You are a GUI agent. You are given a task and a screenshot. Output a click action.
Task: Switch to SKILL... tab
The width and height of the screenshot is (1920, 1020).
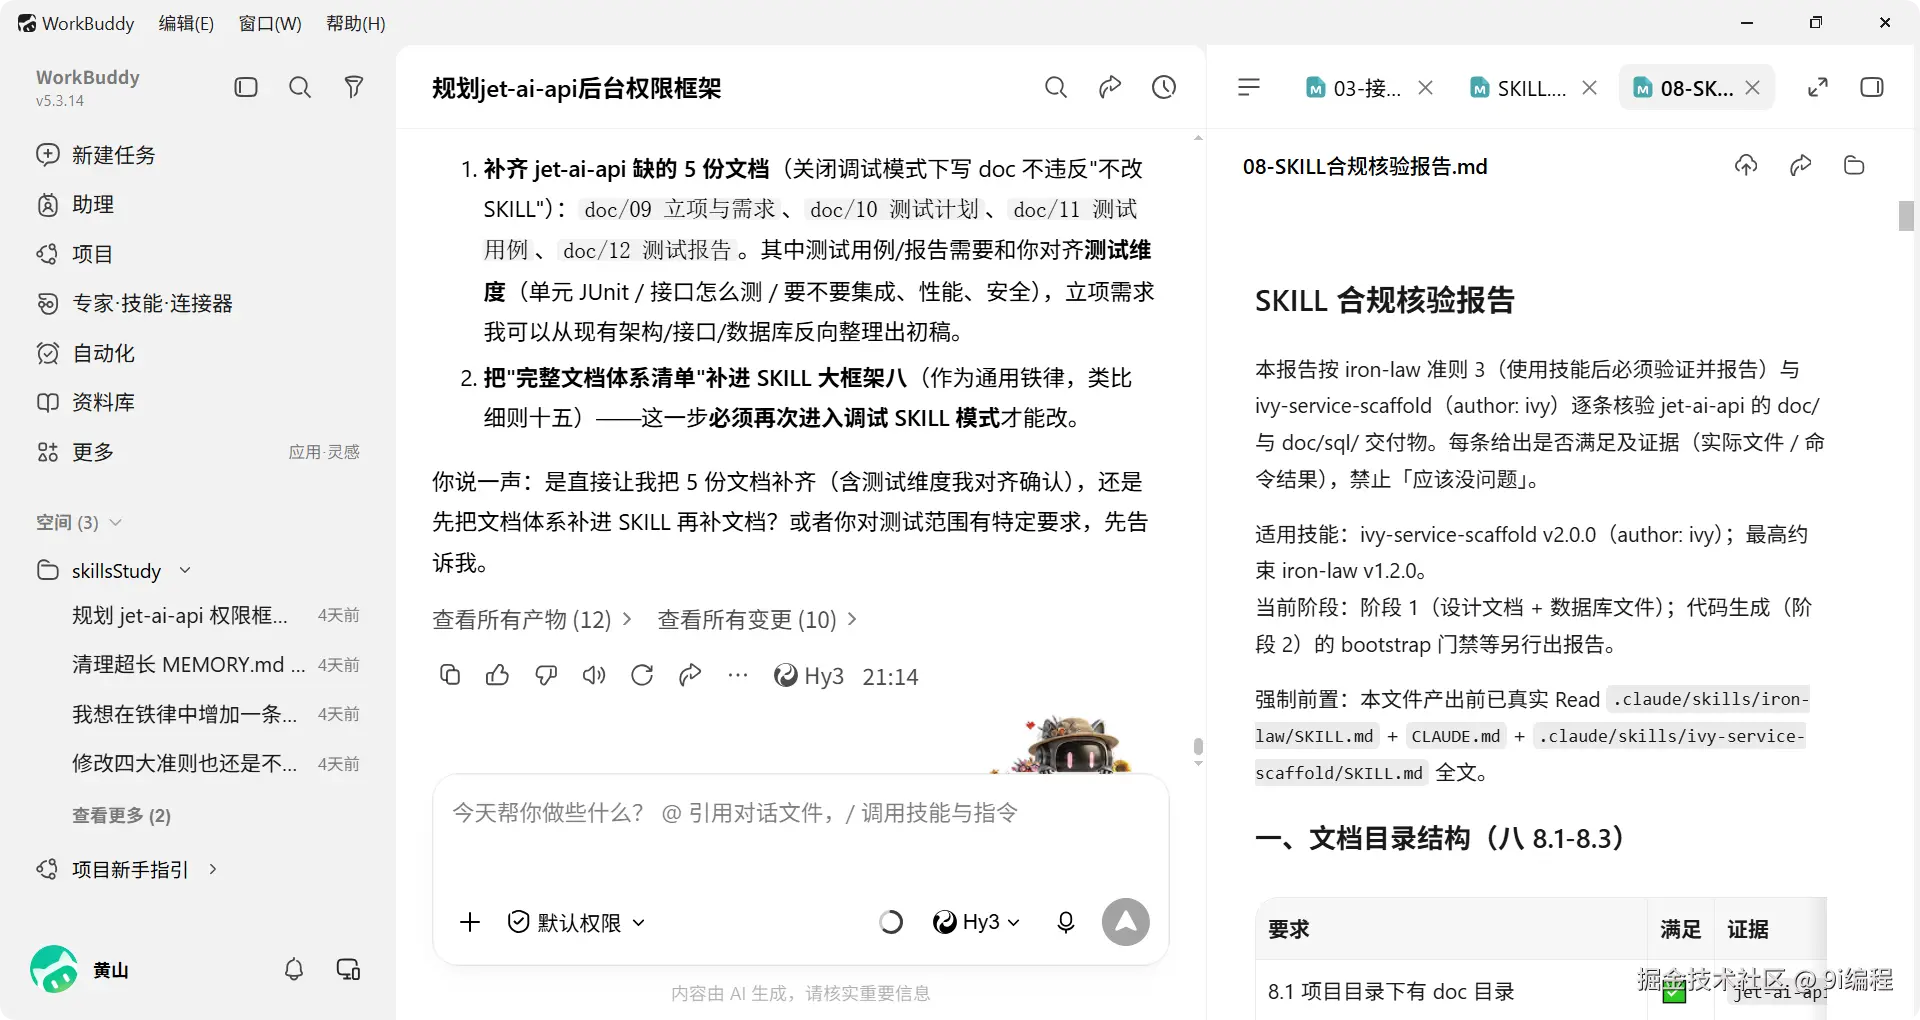click(x=1518, y=88)
